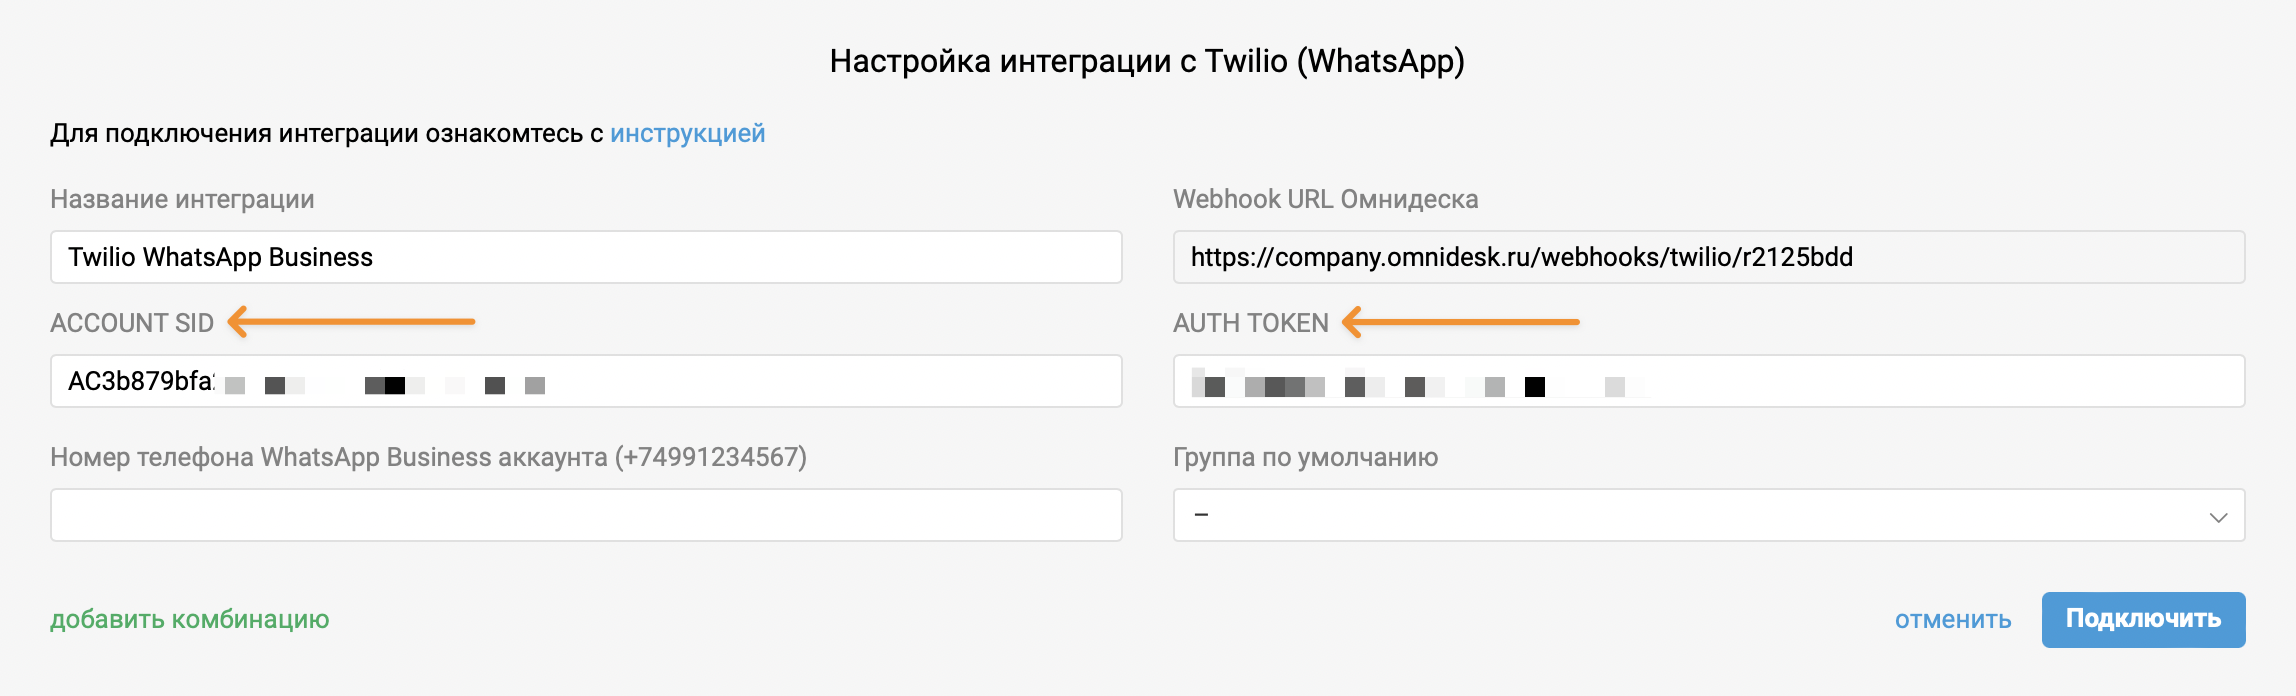Viewport: 2296px width, 696px height.
Task: Click the Подключить button
Action: (x=2144, y=620)
